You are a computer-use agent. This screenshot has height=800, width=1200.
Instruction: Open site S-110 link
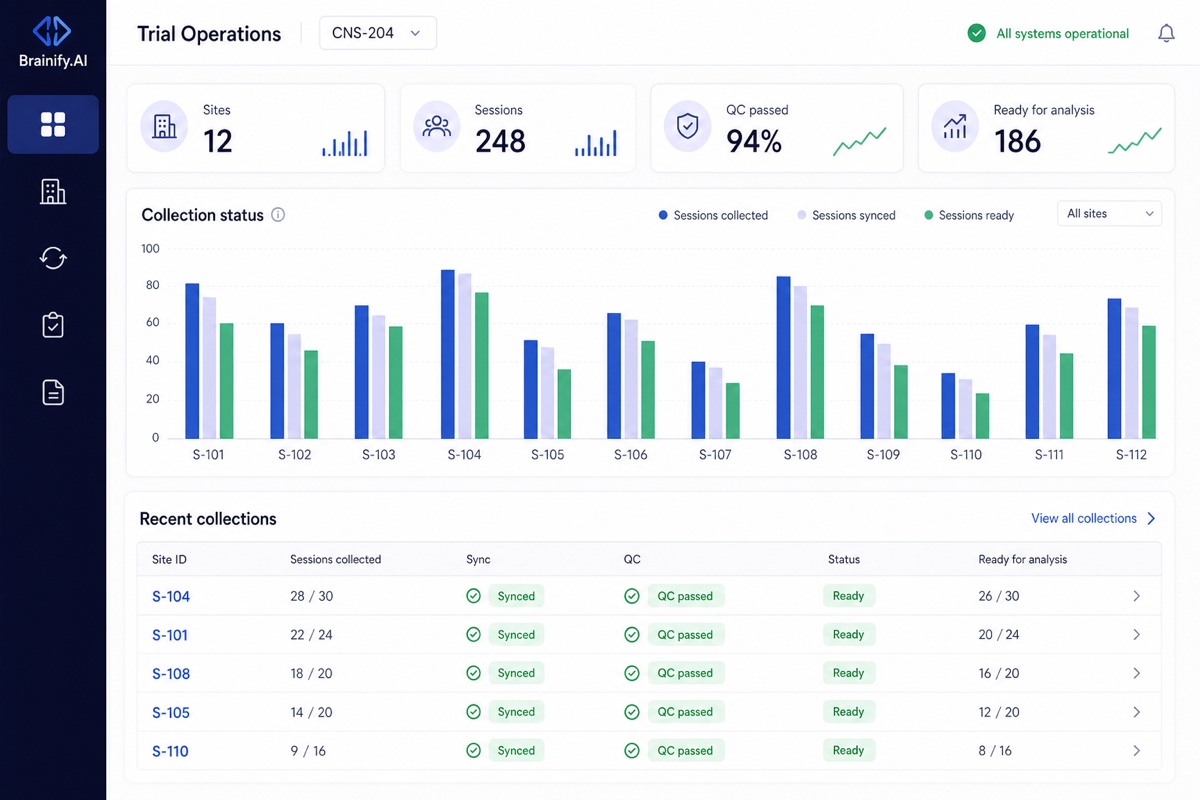(170, 751)
